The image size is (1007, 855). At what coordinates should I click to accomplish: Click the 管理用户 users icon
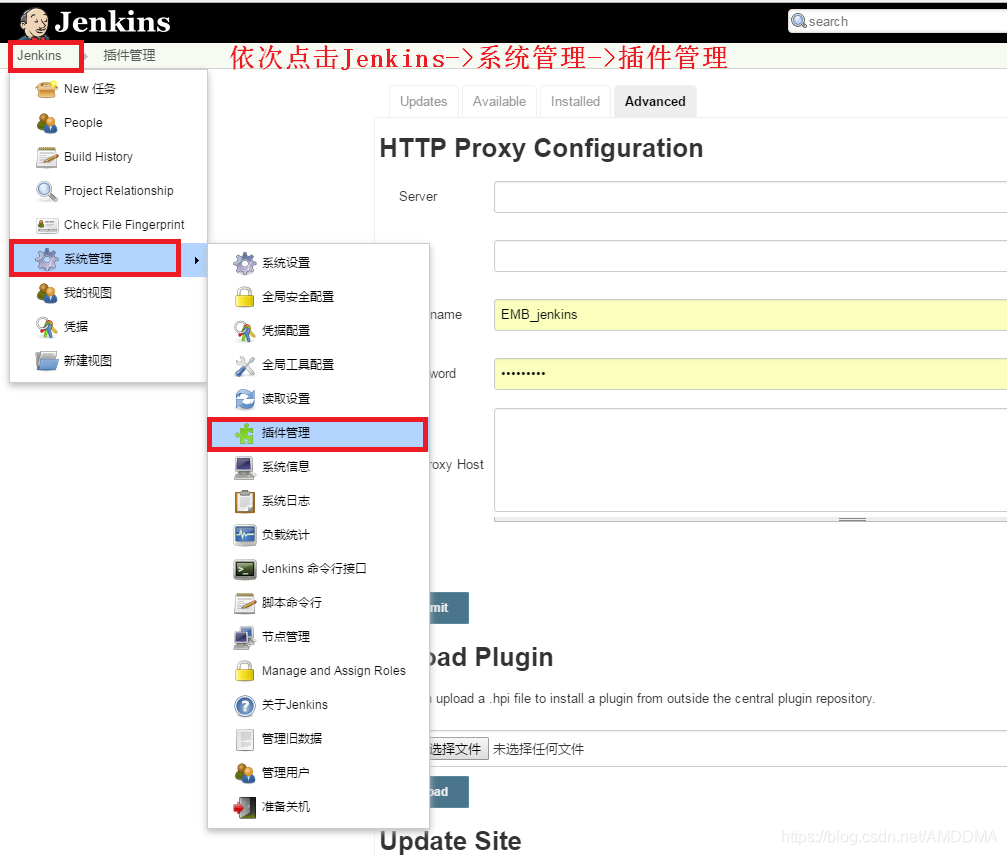click(245, 773)
